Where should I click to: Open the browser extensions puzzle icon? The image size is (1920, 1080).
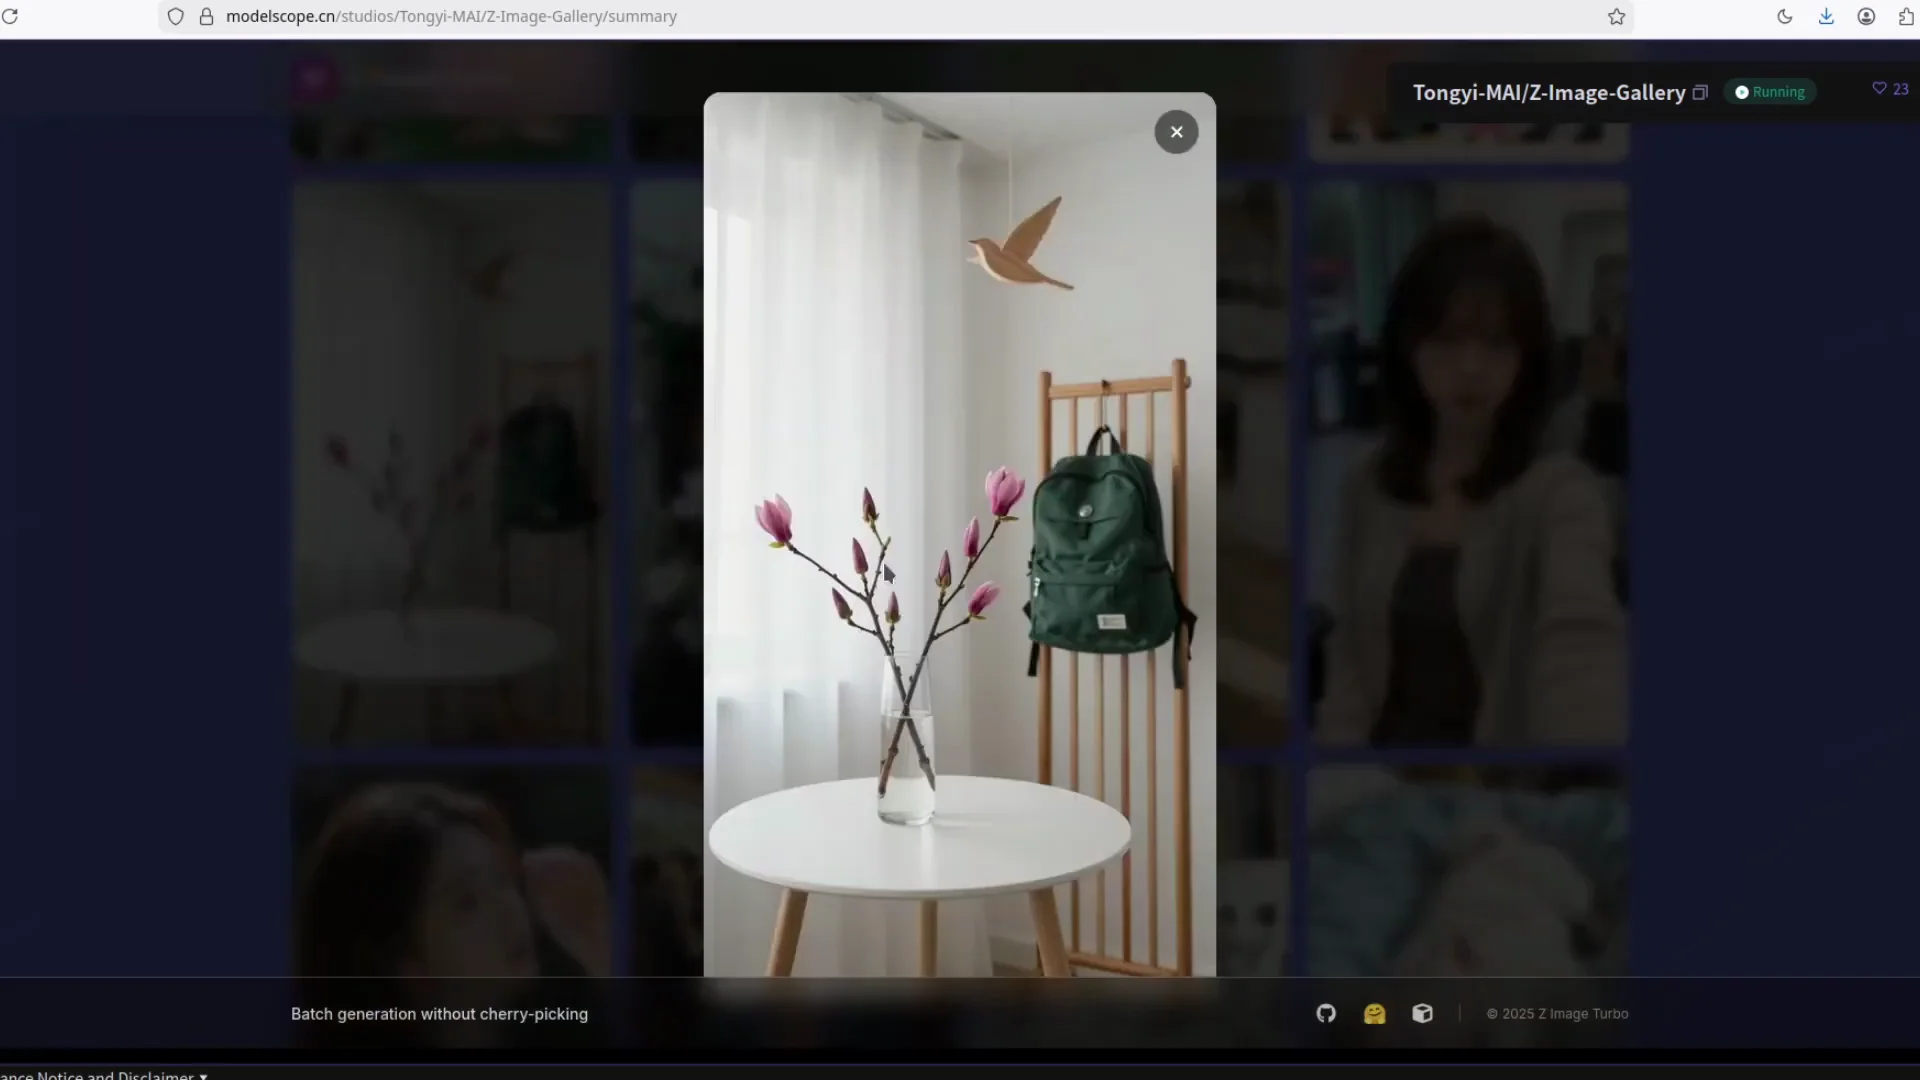[1906, 16]
